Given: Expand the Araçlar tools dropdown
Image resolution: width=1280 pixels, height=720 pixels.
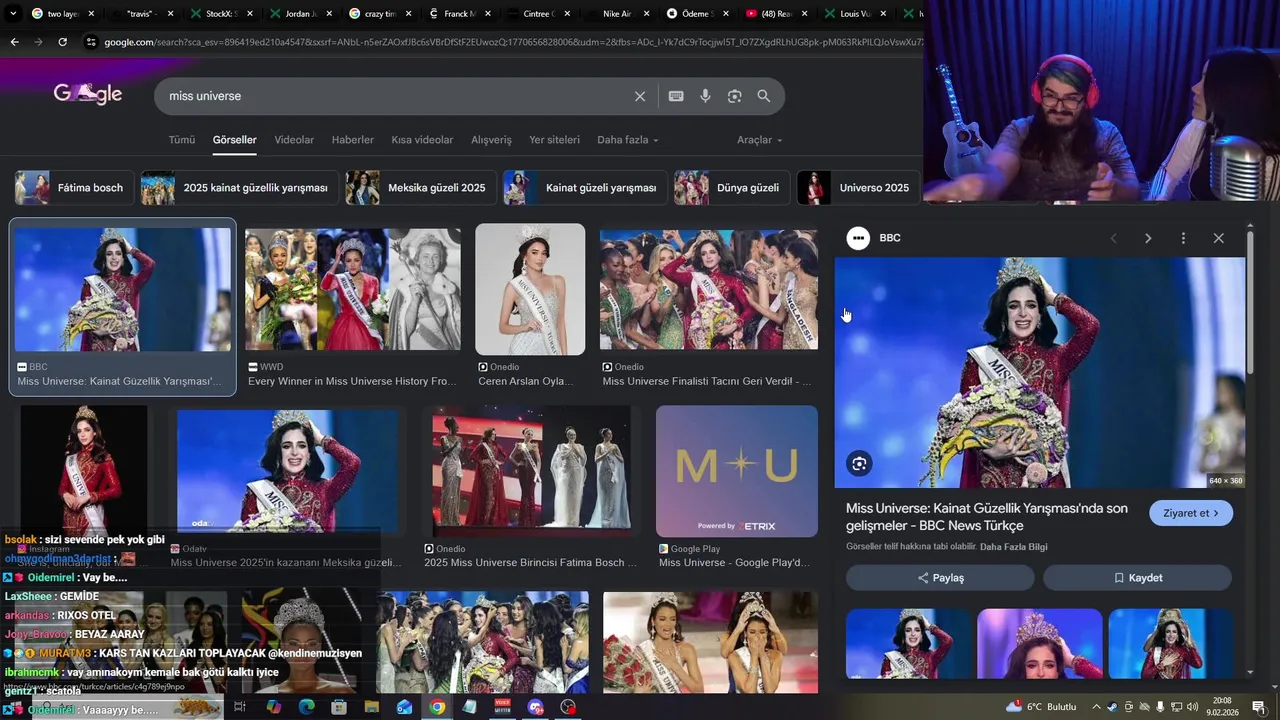Looking at the screenshot, I should tap(760, 140).
